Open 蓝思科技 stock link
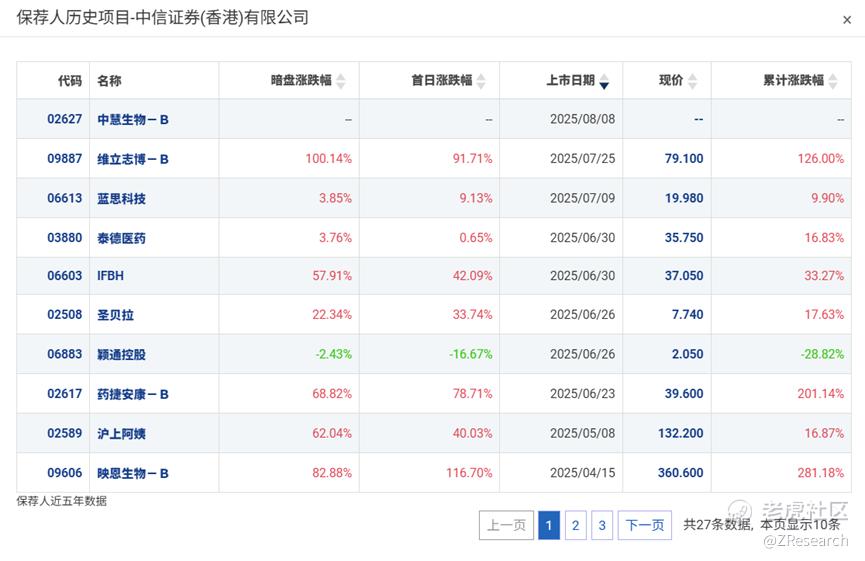 [x=121, y=199]
